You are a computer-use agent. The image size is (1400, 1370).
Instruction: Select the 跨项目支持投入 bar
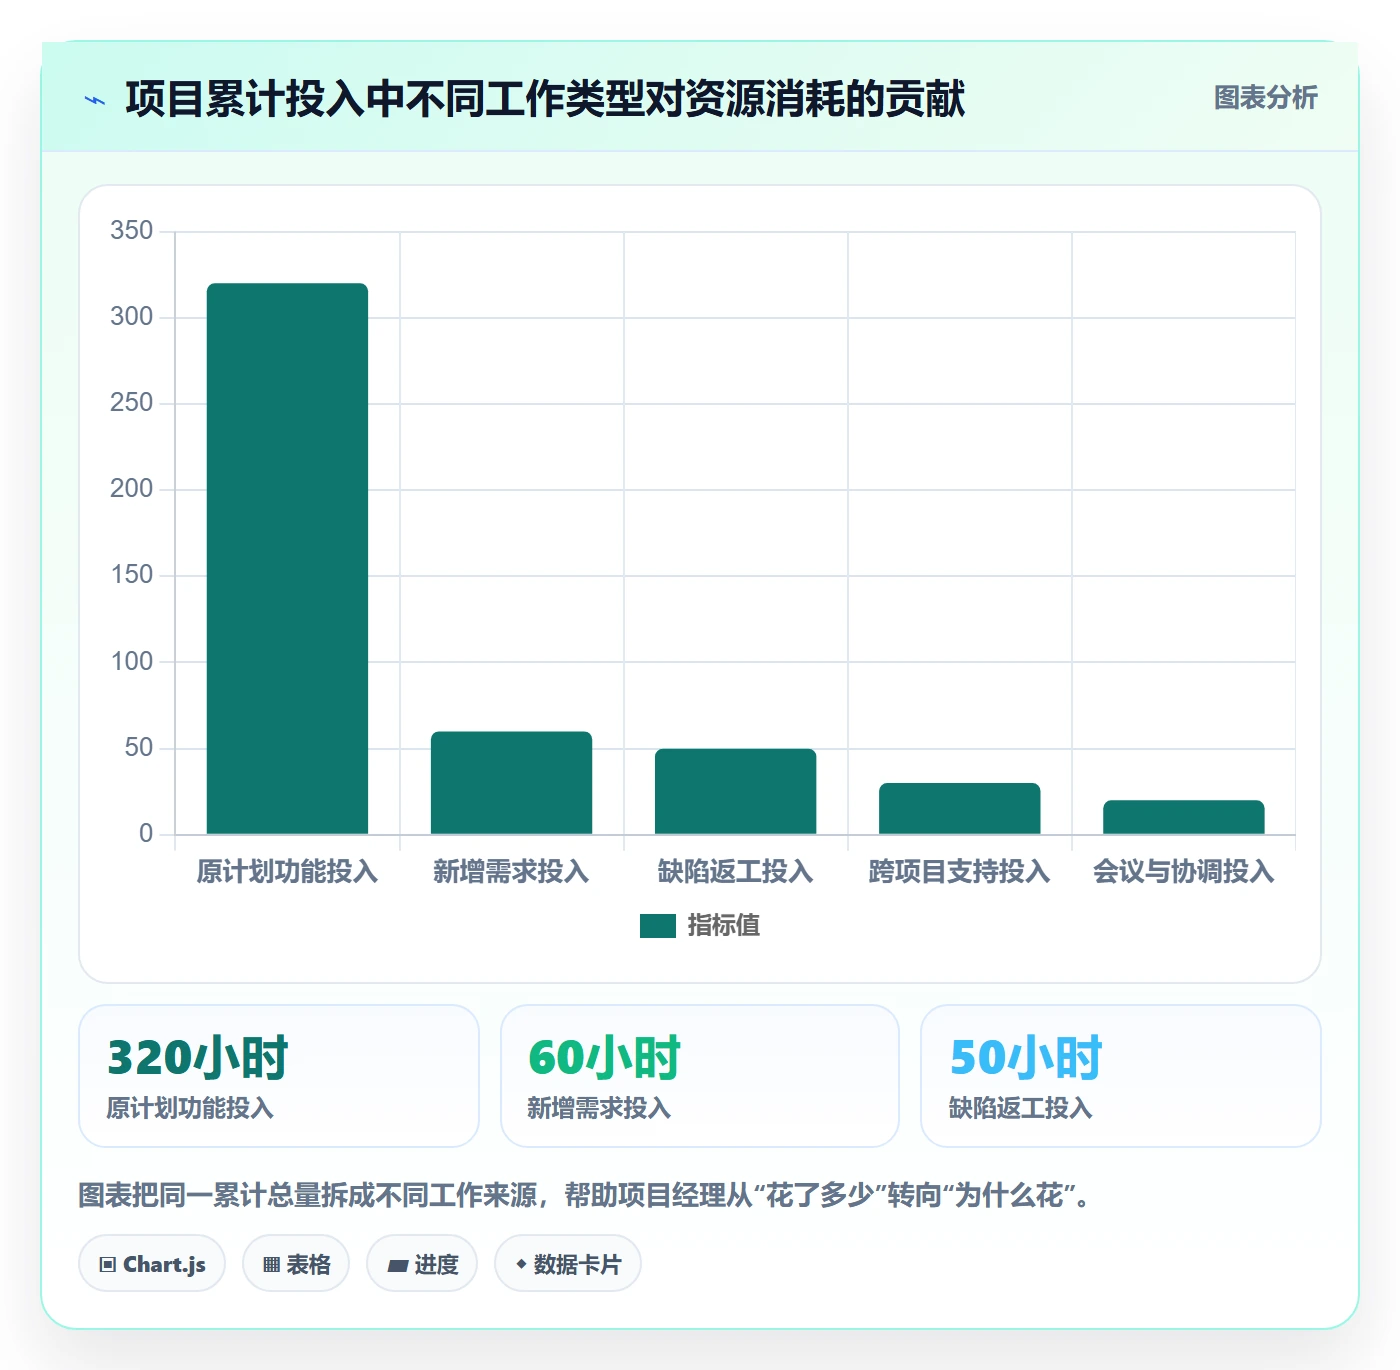click(959, 808)
